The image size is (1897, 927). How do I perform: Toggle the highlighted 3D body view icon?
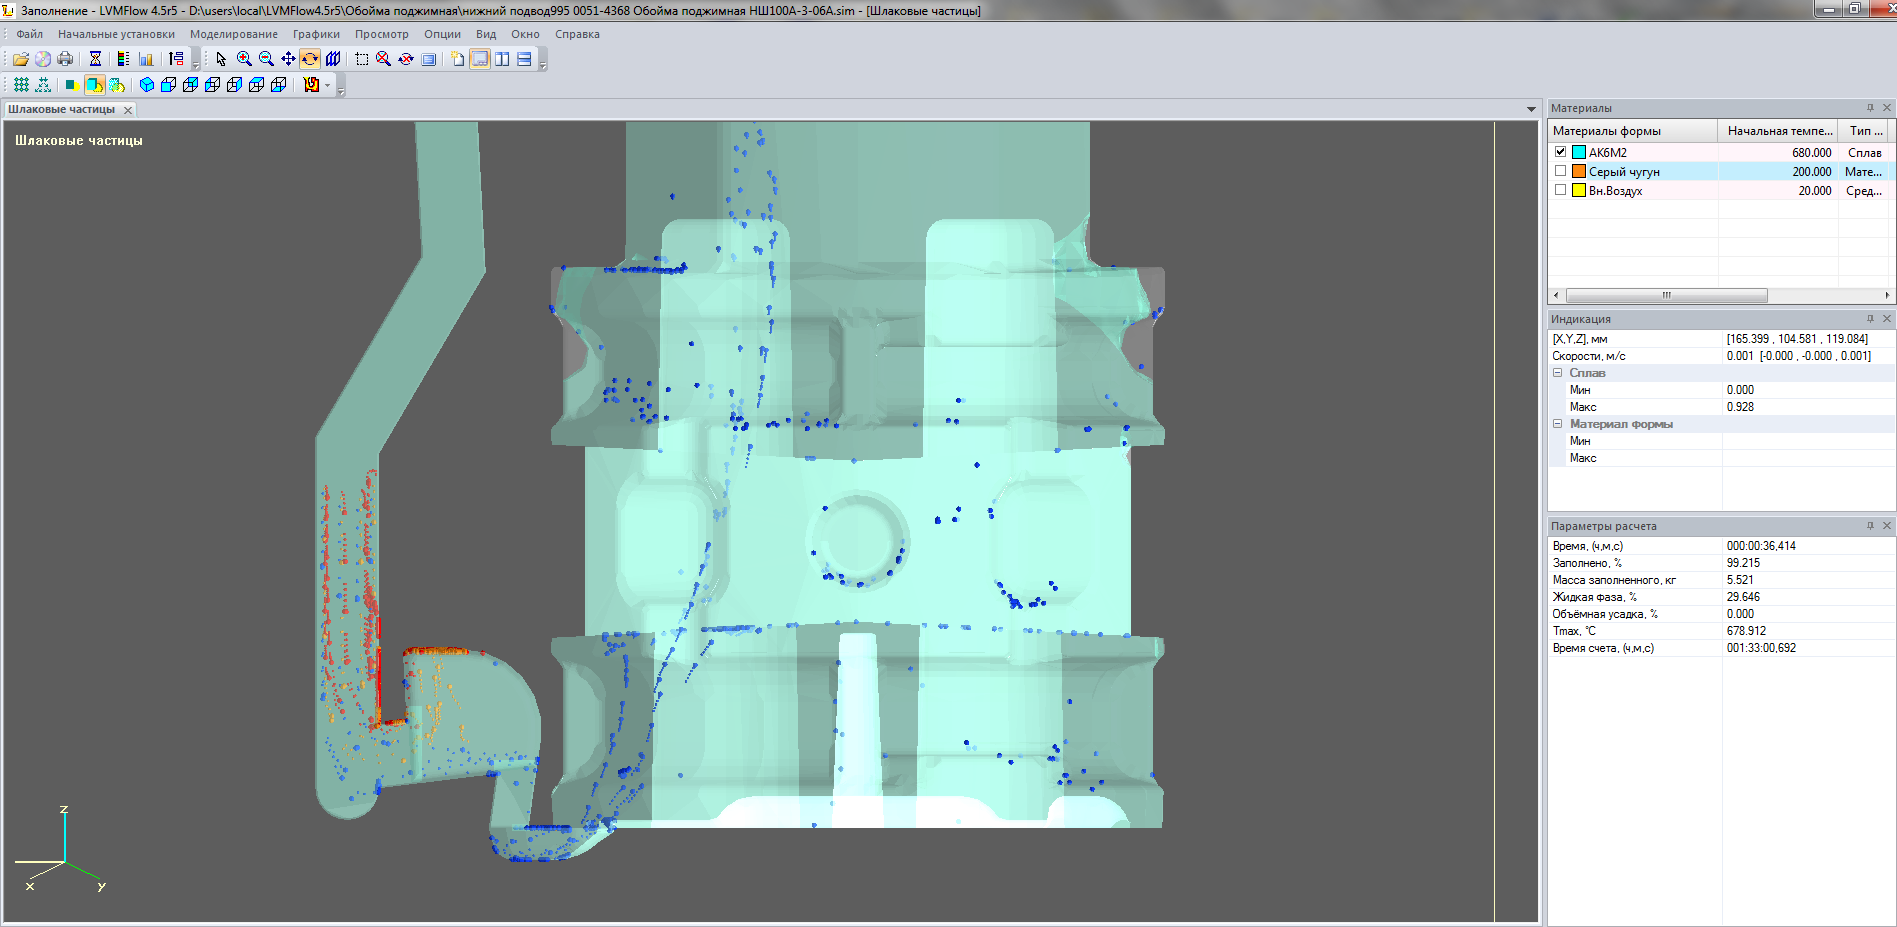point(95,85)
